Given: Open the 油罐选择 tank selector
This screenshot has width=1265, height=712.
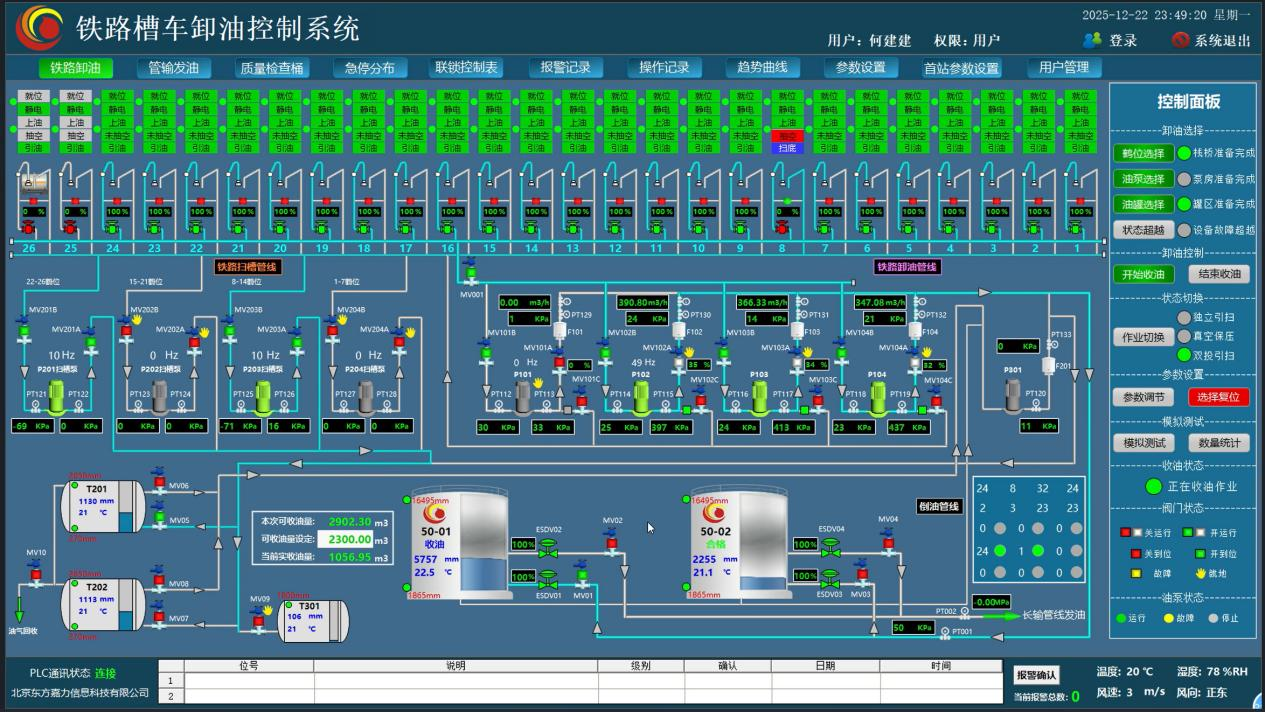Looking at the screenshot, I should click(x=1139, y=204).
